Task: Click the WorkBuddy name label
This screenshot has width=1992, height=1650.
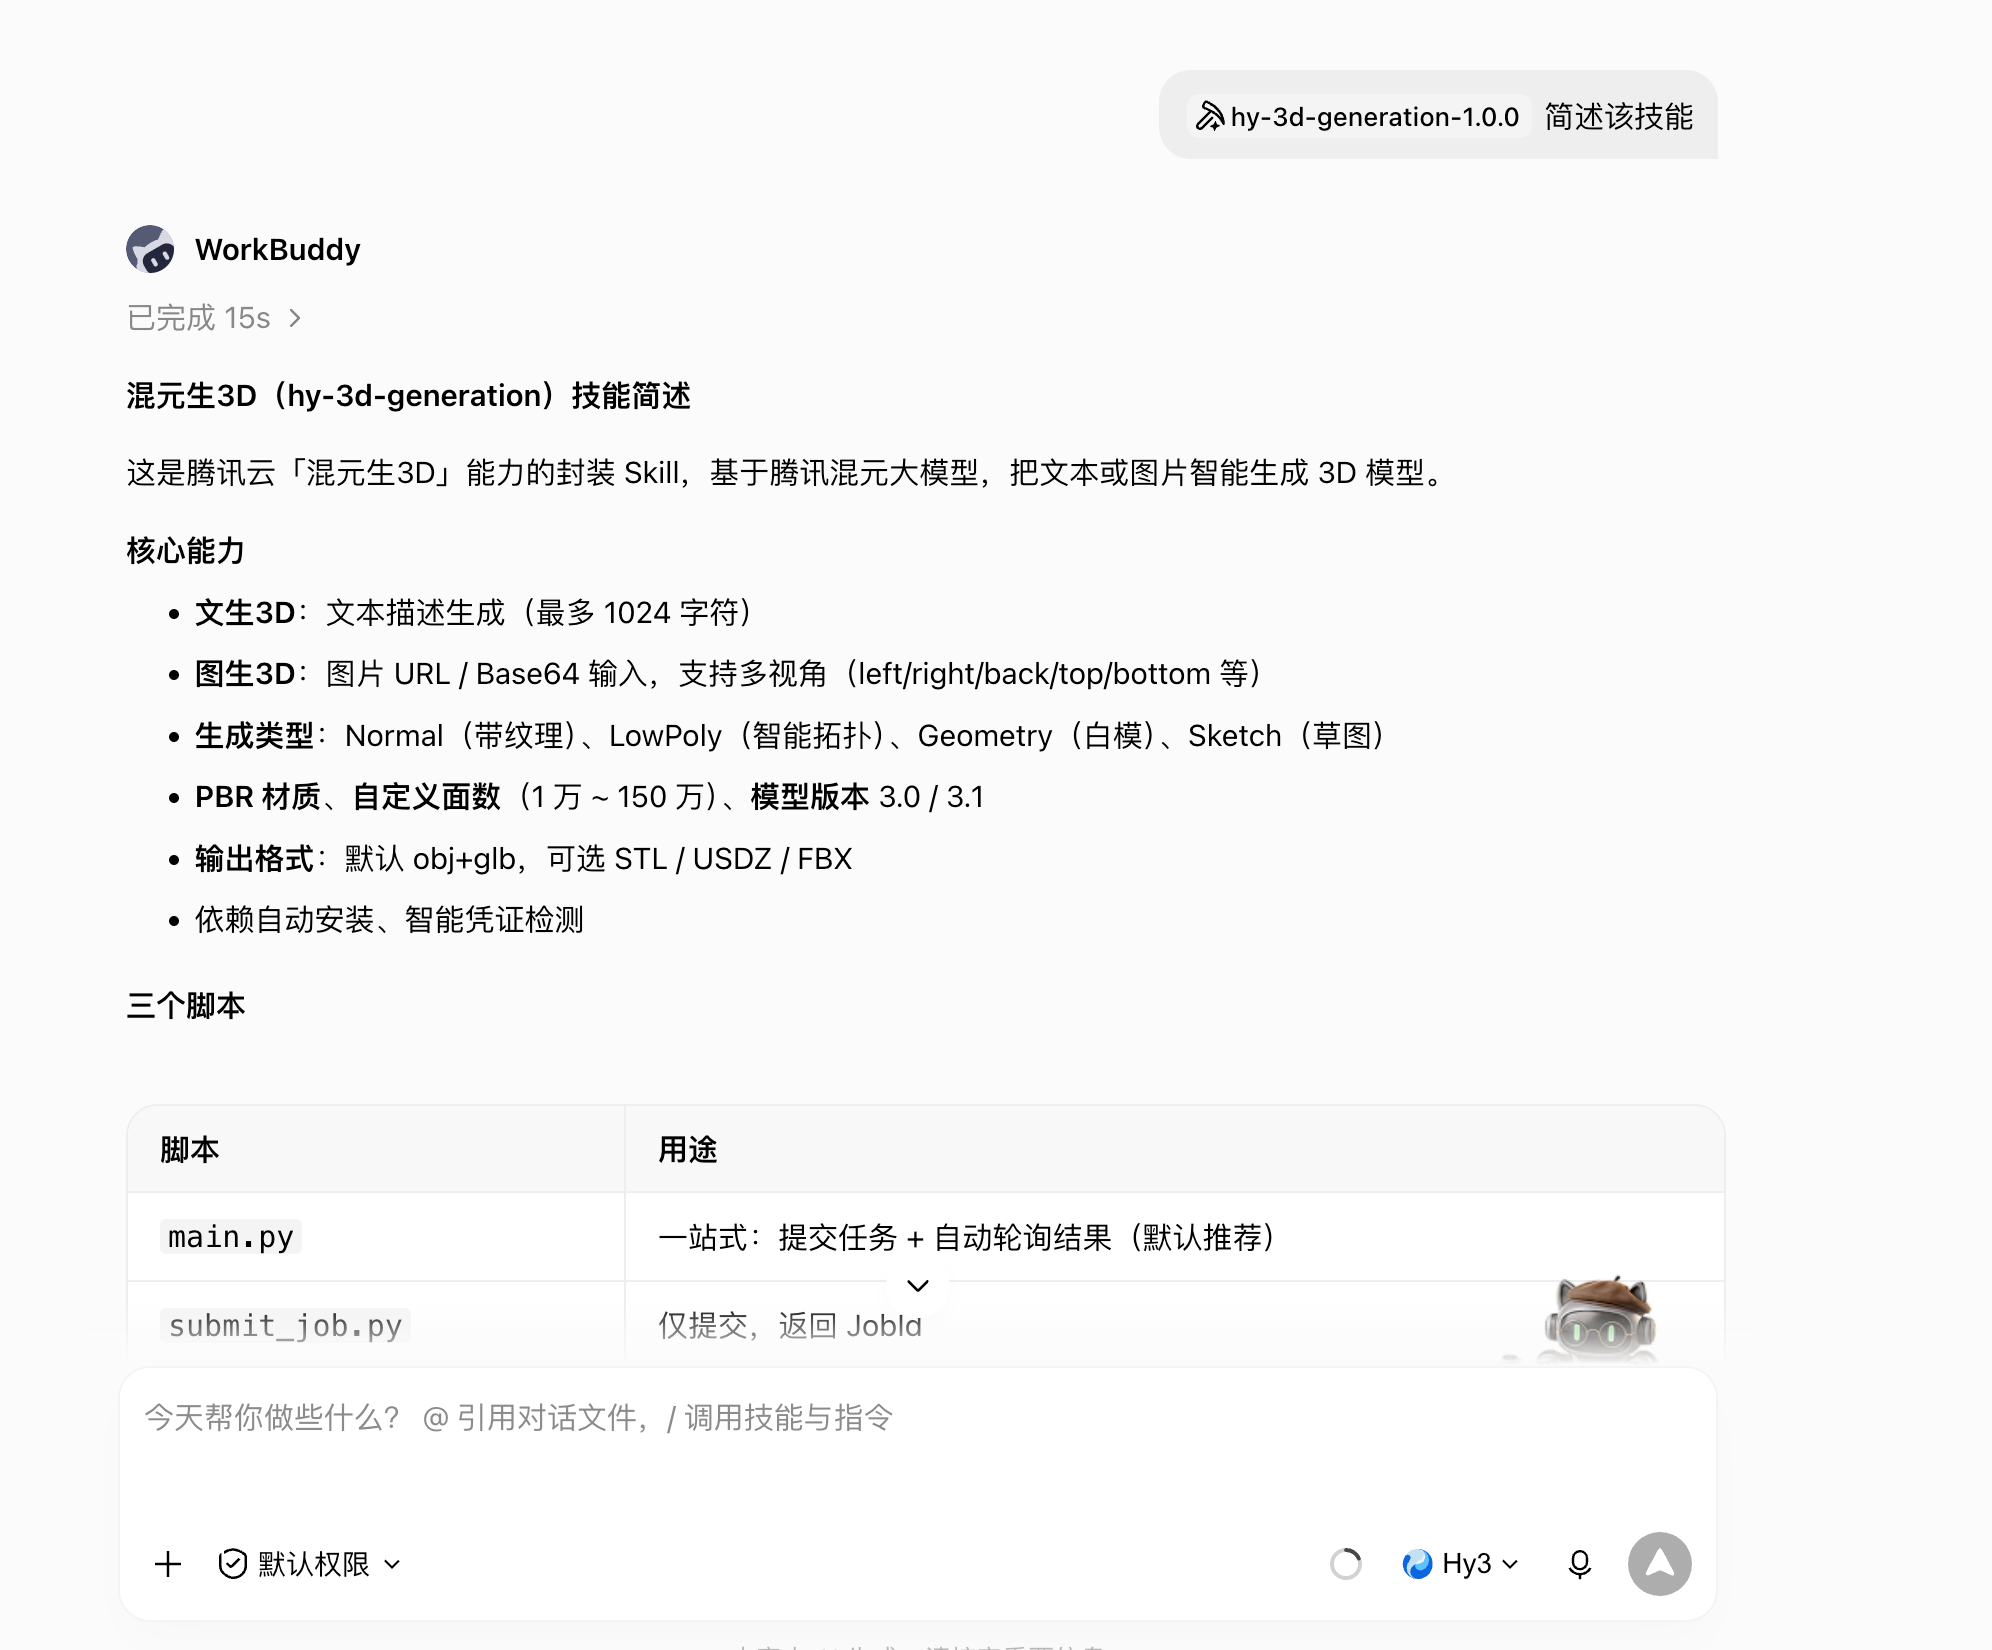Action: tap(278, 250)
